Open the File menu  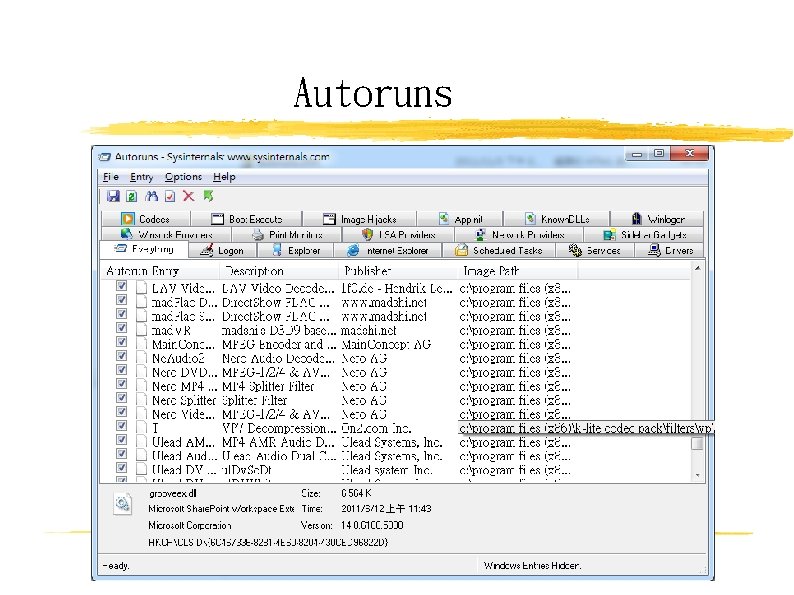point(110,177)
